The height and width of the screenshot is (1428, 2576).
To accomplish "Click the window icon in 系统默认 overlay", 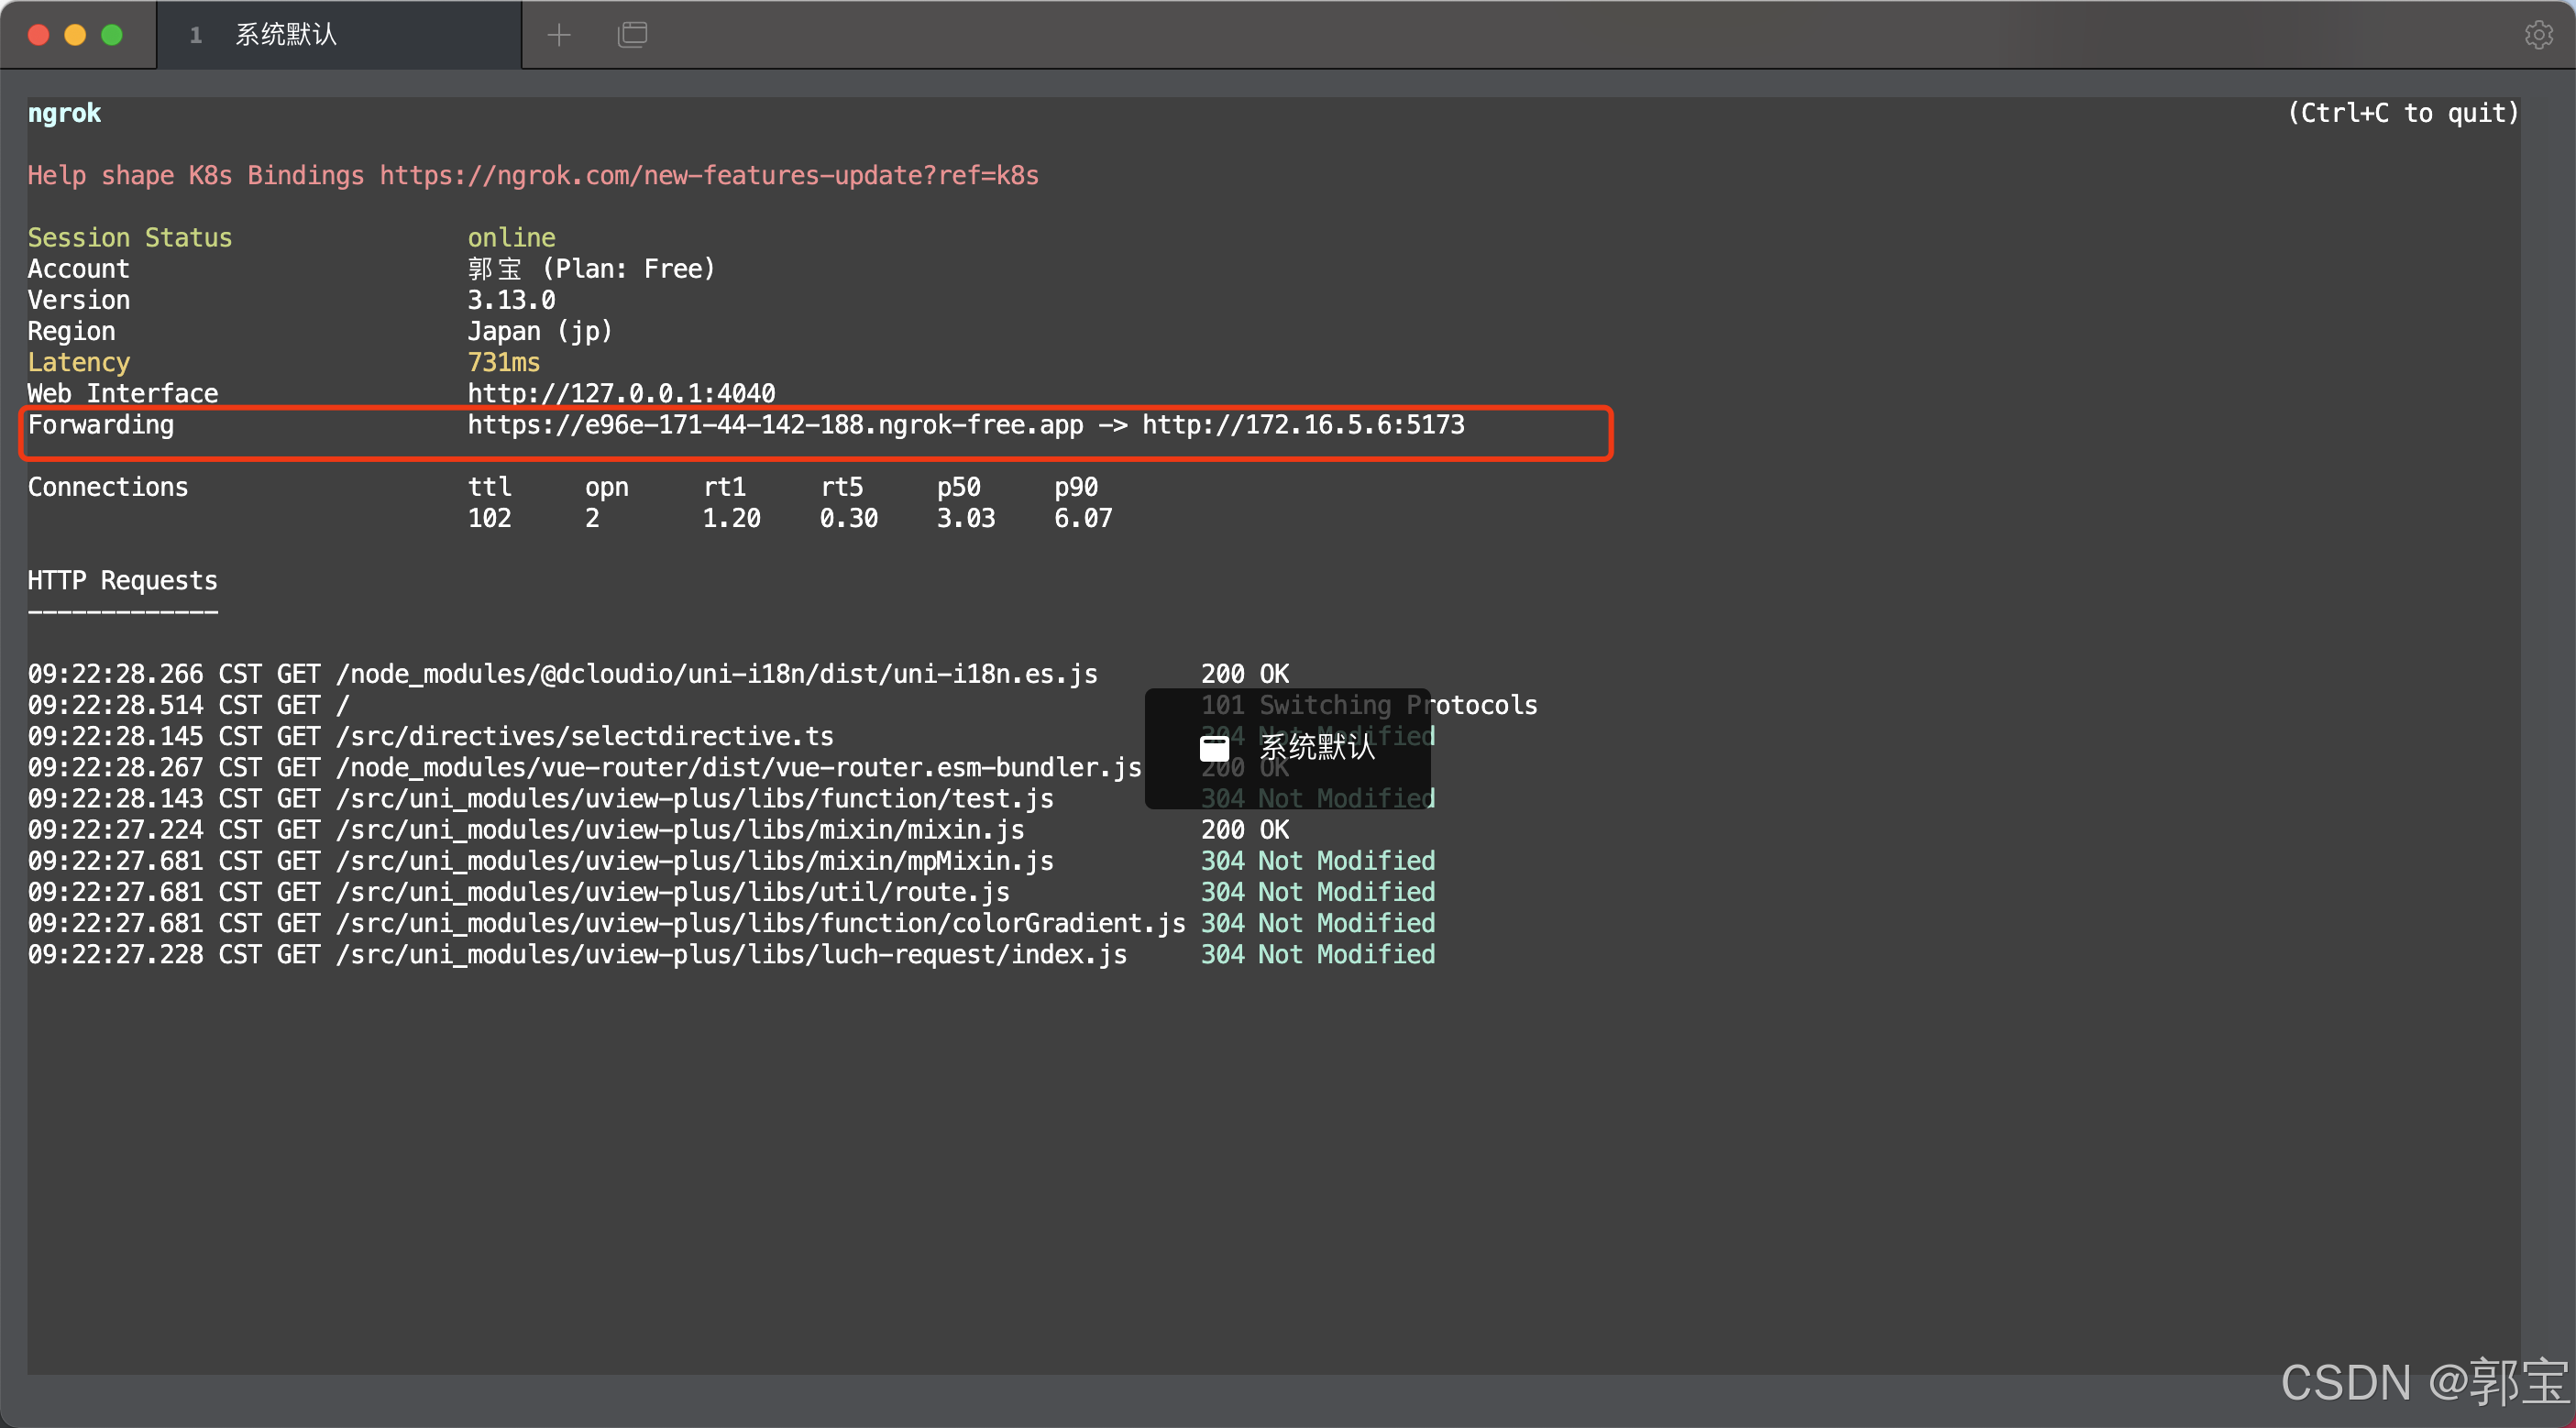I will click(1214, 748).
